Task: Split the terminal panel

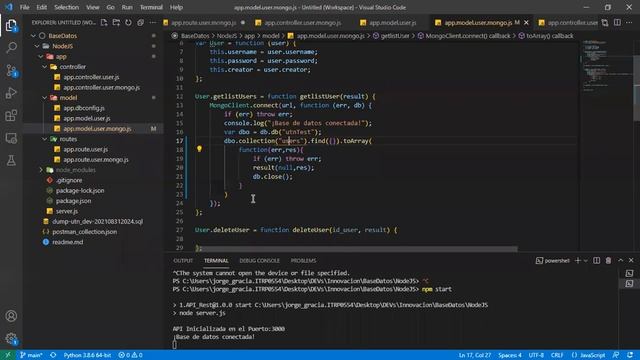Action: [596, 260]
